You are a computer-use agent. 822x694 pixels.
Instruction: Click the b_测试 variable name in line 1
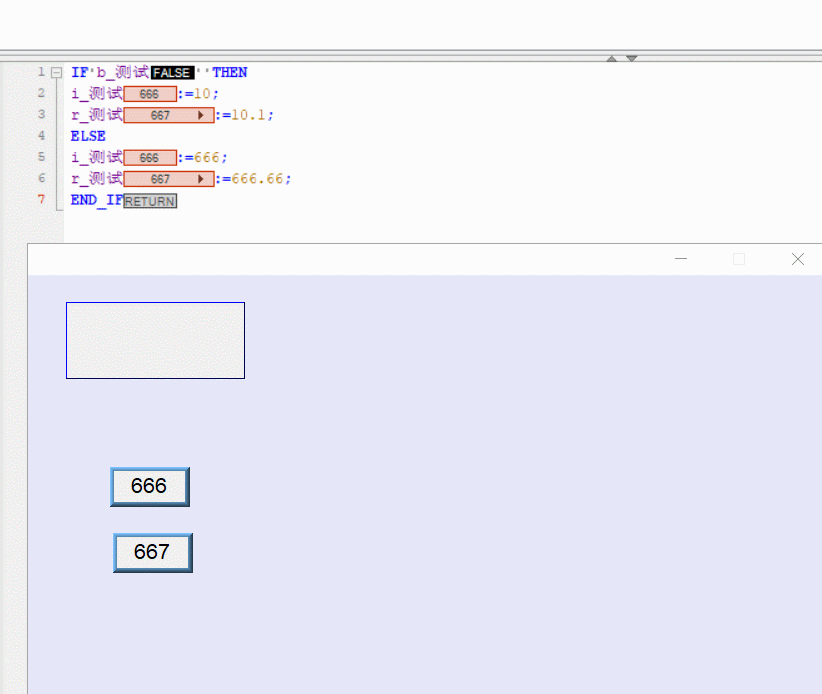[122, 73]
